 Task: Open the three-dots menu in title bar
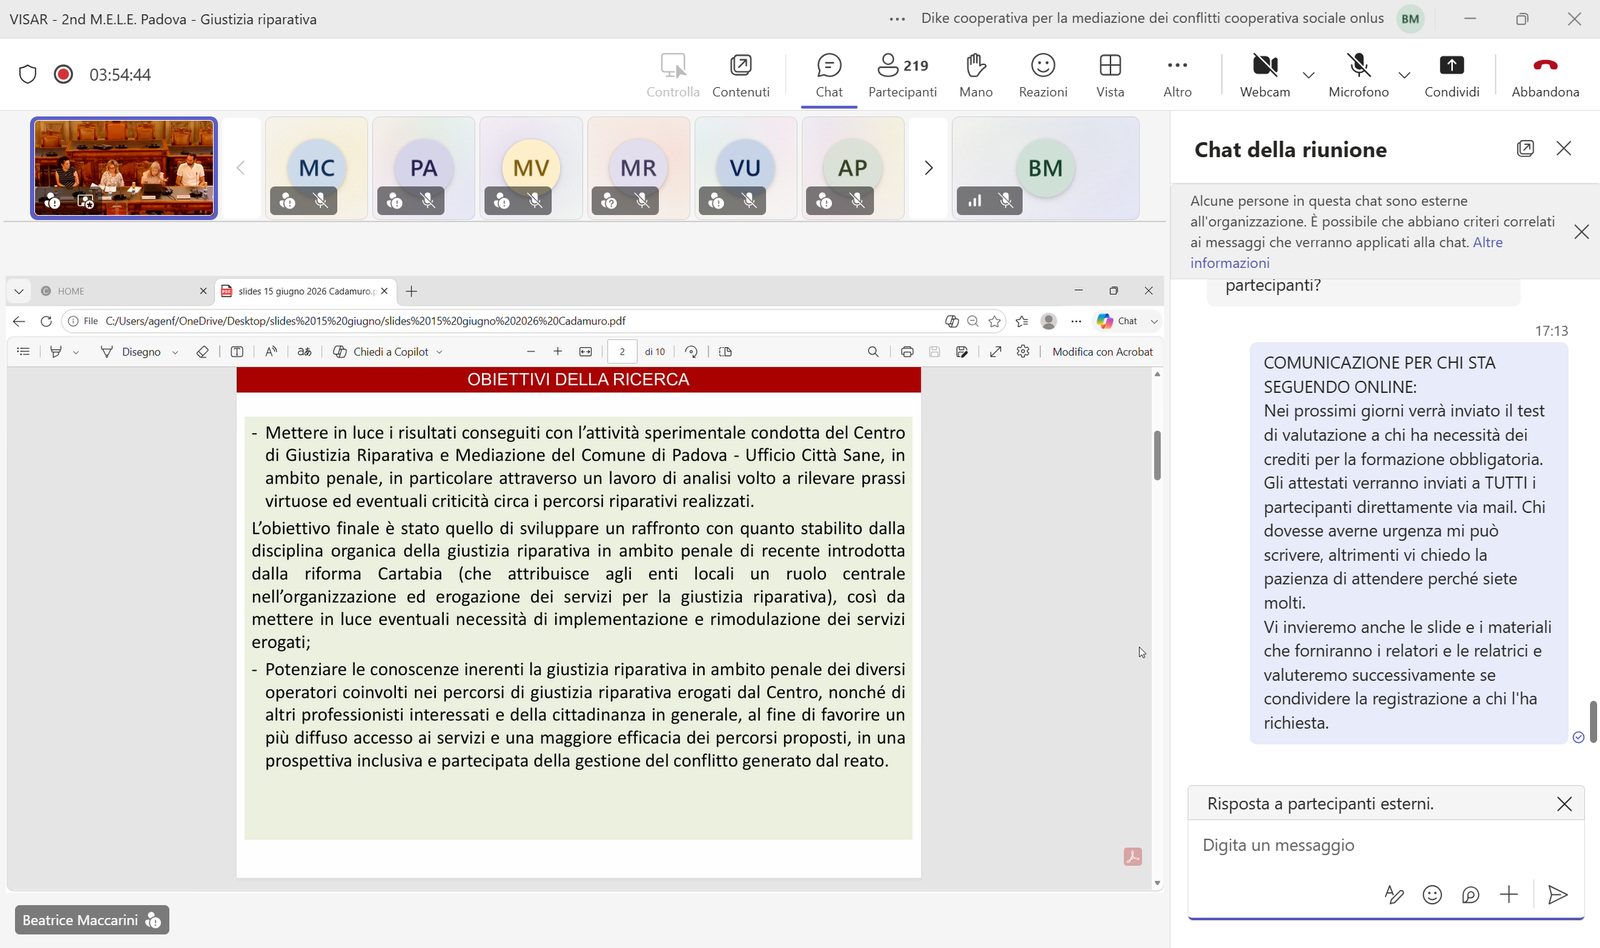[897, 19]
